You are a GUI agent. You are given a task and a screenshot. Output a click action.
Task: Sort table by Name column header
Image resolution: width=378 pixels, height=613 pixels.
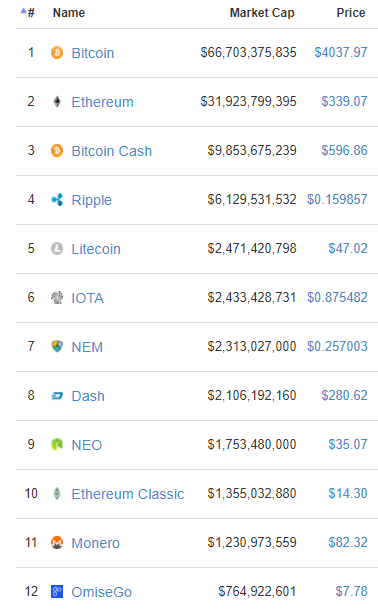tap(69, 13)
